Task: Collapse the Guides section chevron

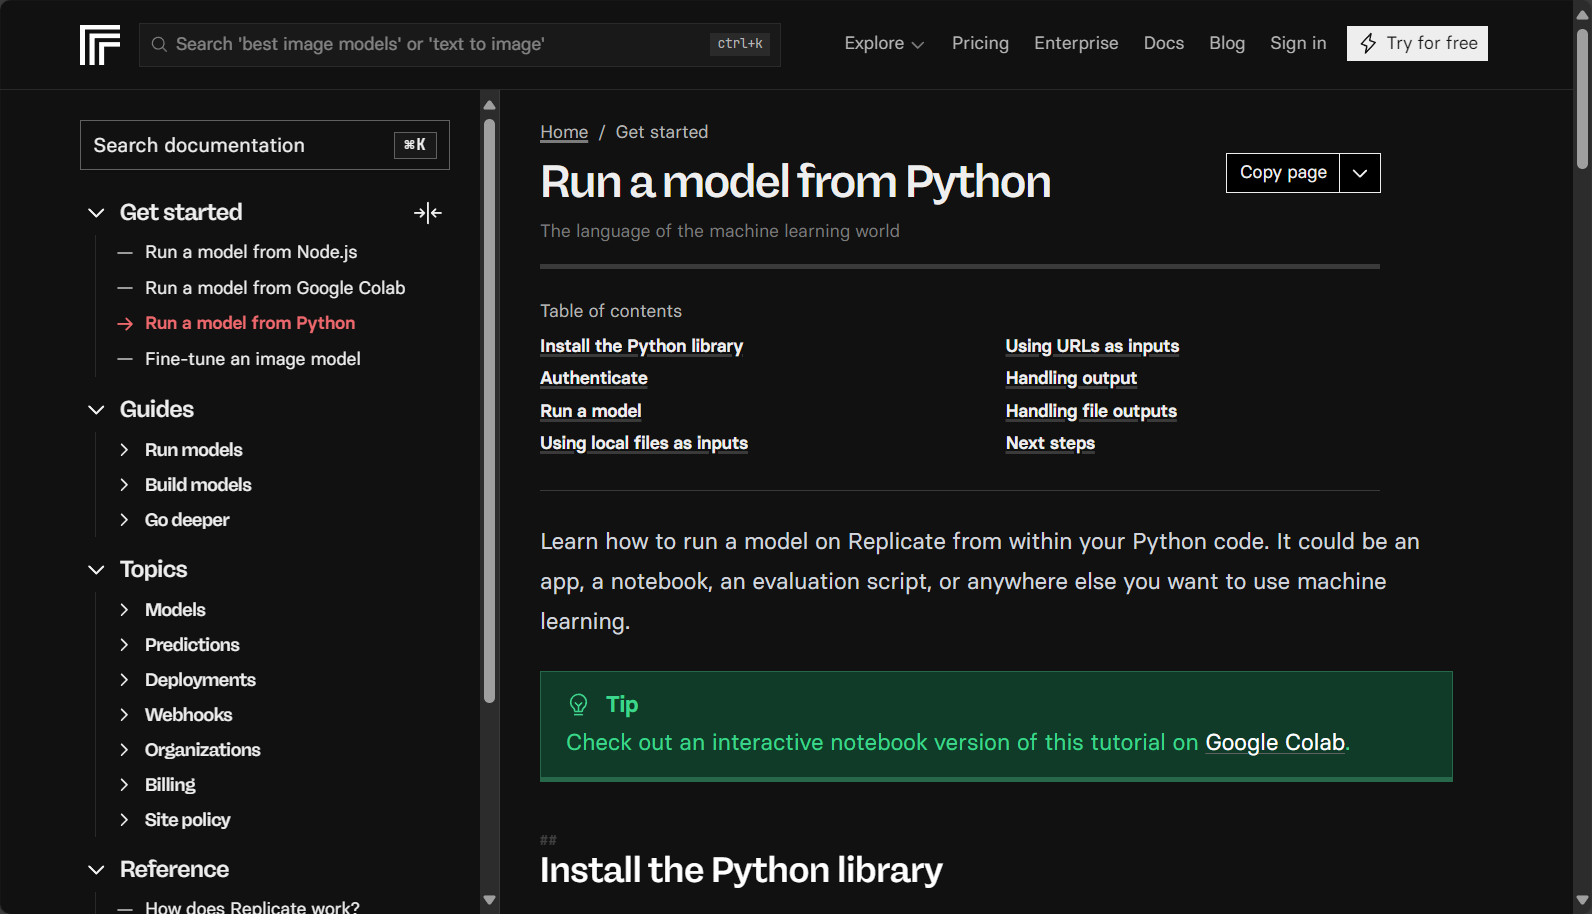Action: (x=96, y=409)
